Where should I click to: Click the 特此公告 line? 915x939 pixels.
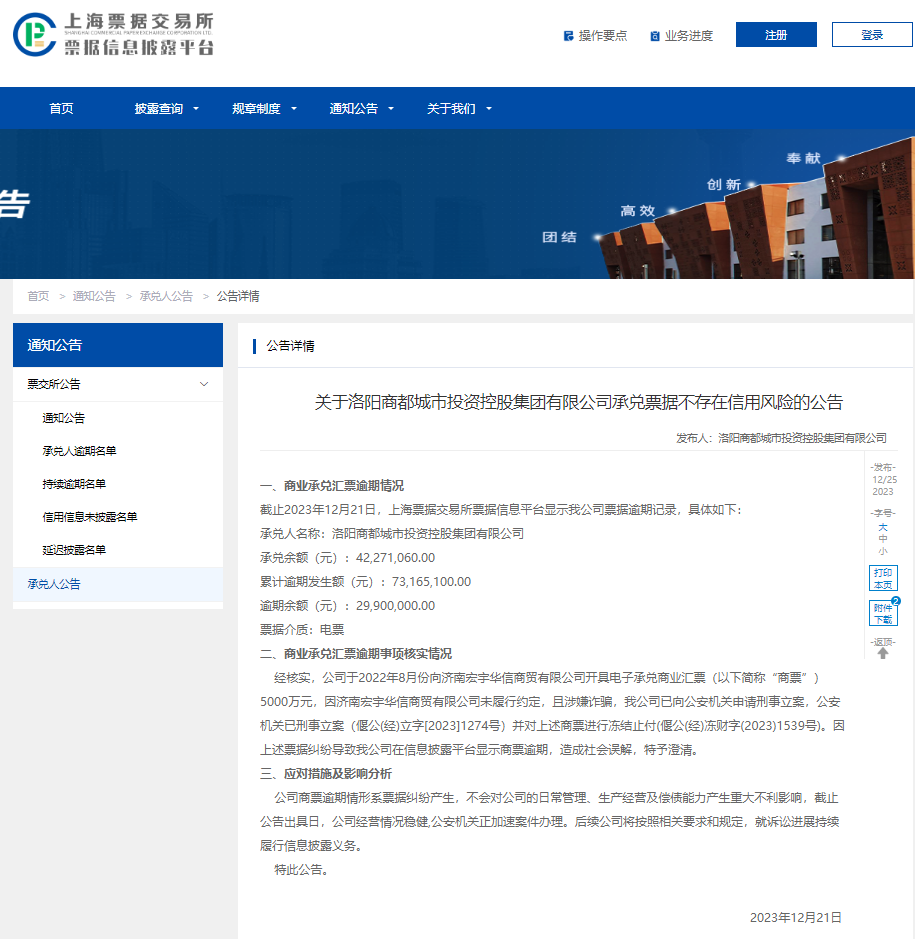coord(301,869)
